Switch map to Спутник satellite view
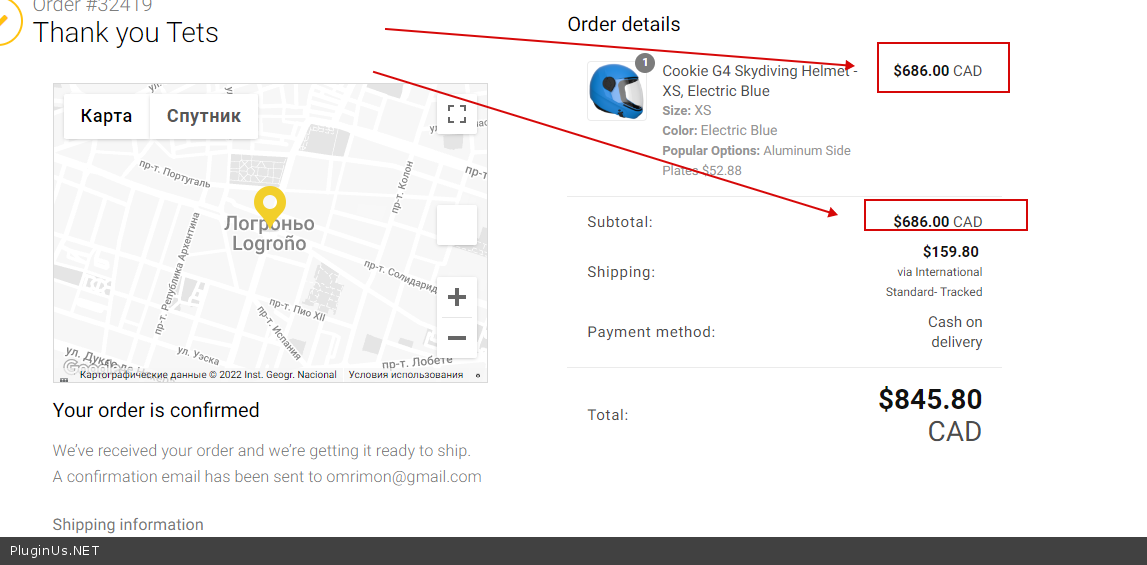Screen dimensions: 1147x565 (204, 116)
